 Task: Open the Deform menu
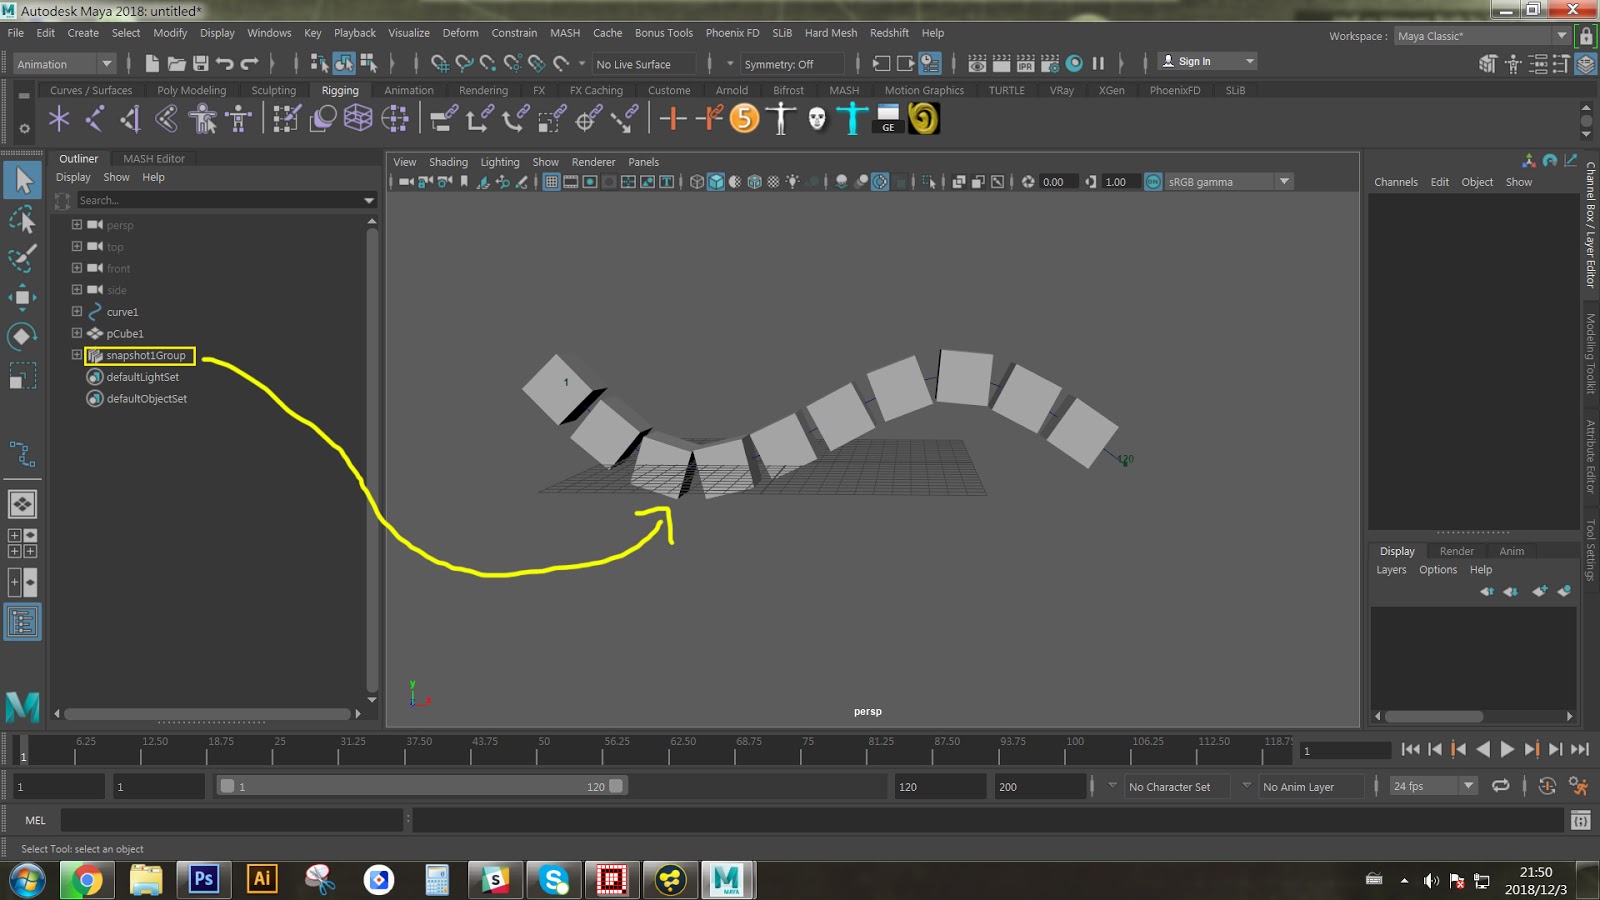click(460, 32)
